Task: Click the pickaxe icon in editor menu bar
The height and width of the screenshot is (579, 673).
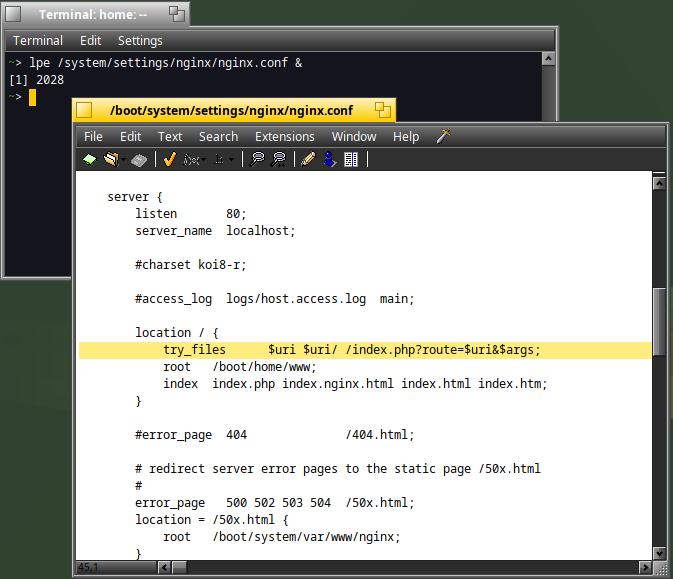Action: [444, 136]
